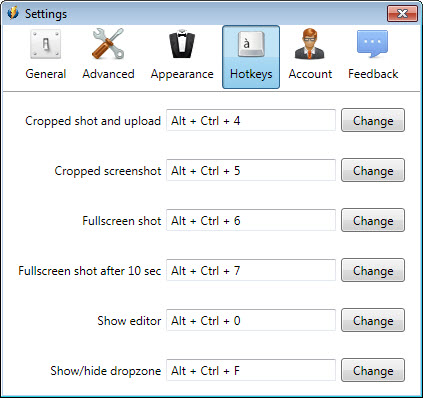This screenshot has width=423, height=398.
Task: Change the Cropped screenshot hotkey
Action: pyautogui.click(x=373, y=170)
